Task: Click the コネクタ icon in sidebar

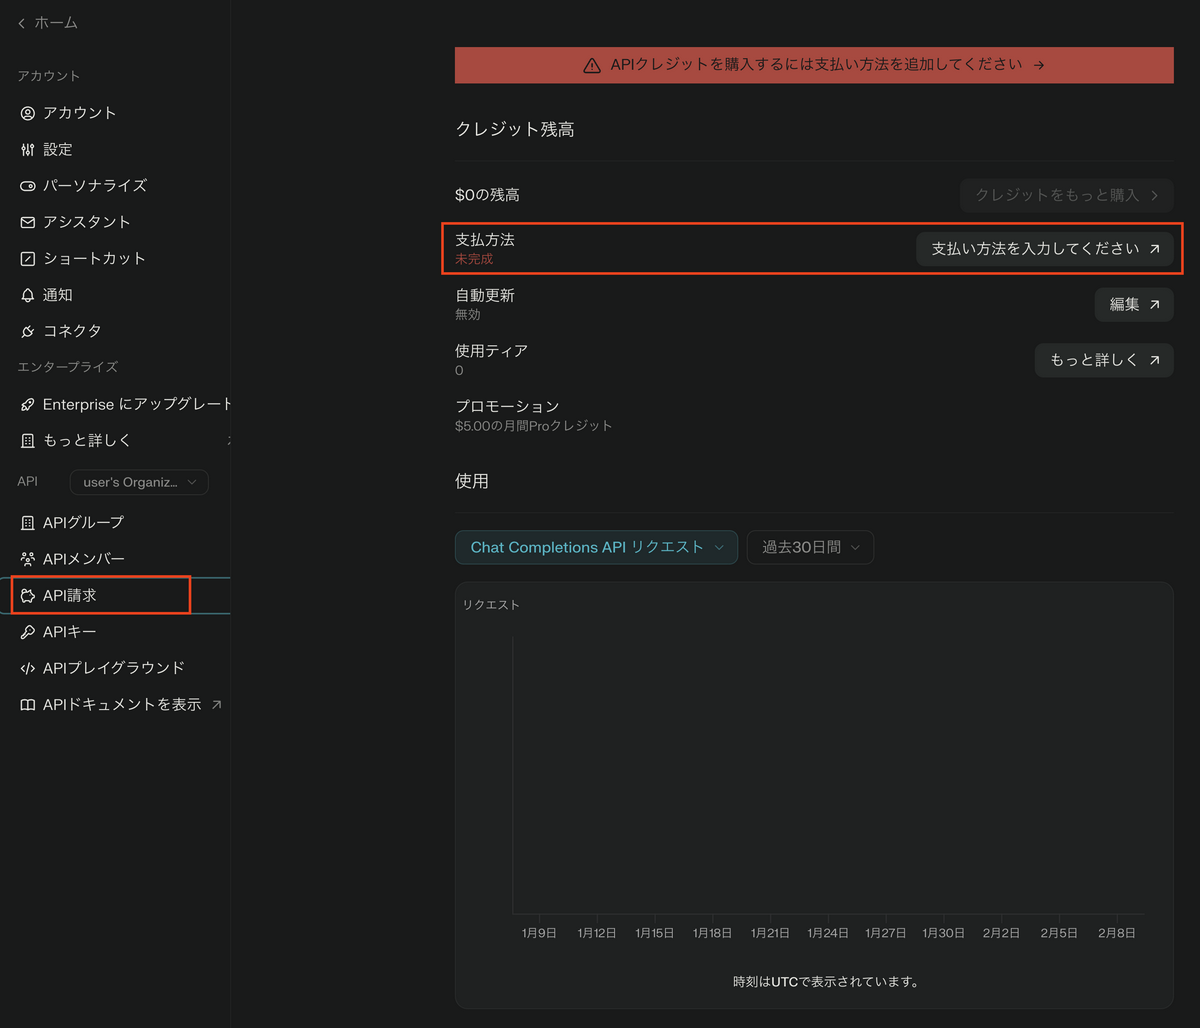Action: click(x=27, y=330)
